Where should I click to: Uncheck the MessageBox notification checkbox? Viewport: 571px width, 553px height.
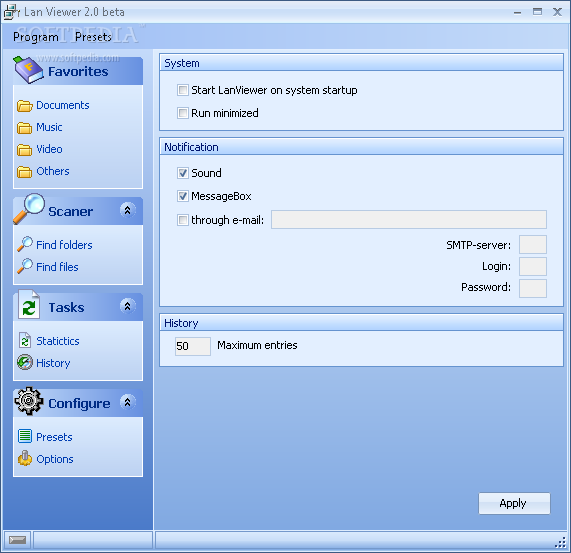182,196
